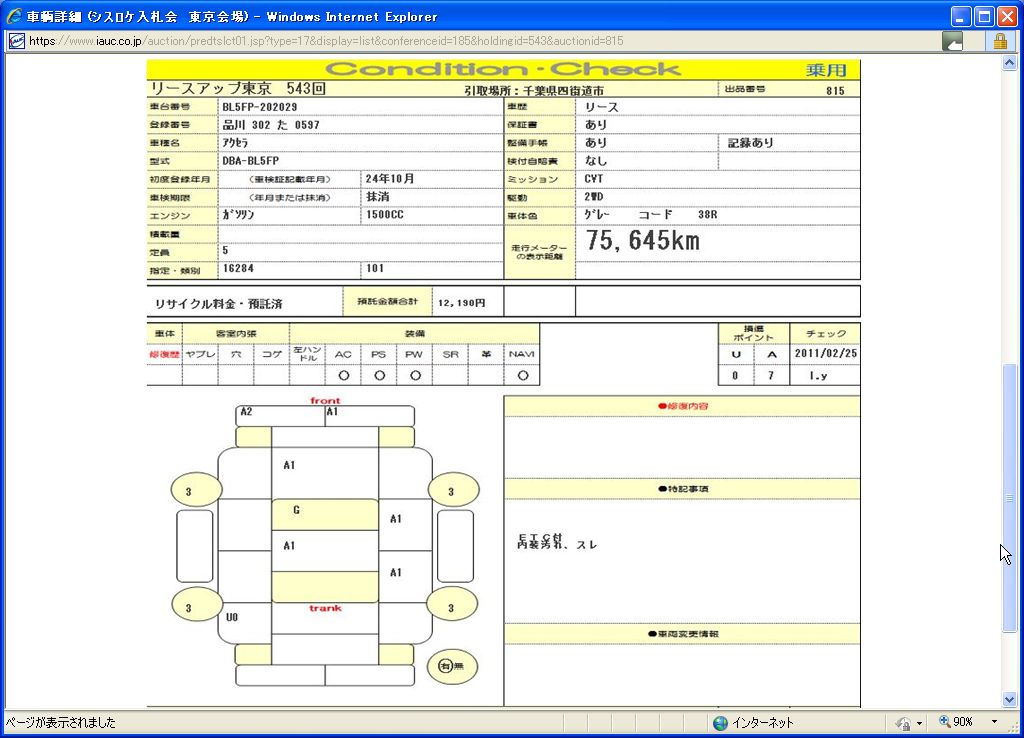Open the zoom level dropdown arrow

(994, 722)
